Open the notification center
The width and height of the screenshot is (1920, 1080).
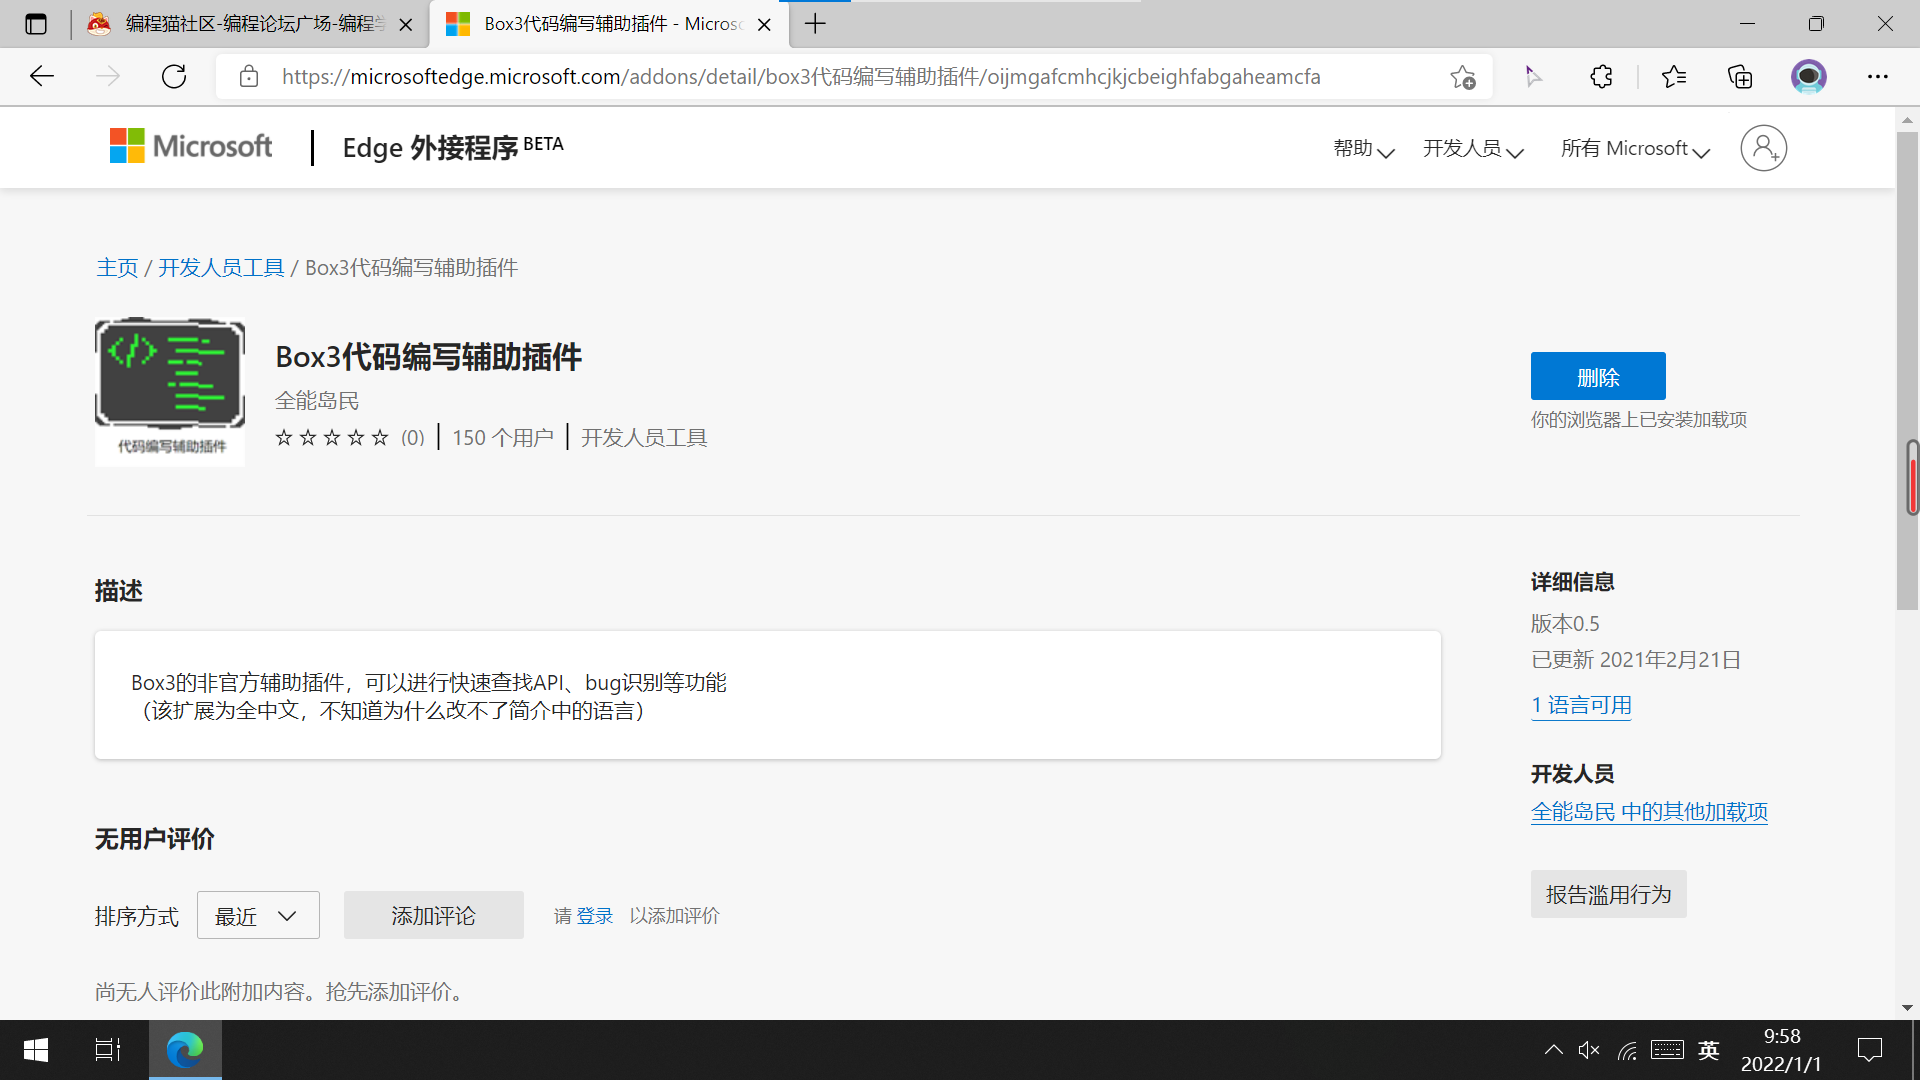coord(1869,1050)
